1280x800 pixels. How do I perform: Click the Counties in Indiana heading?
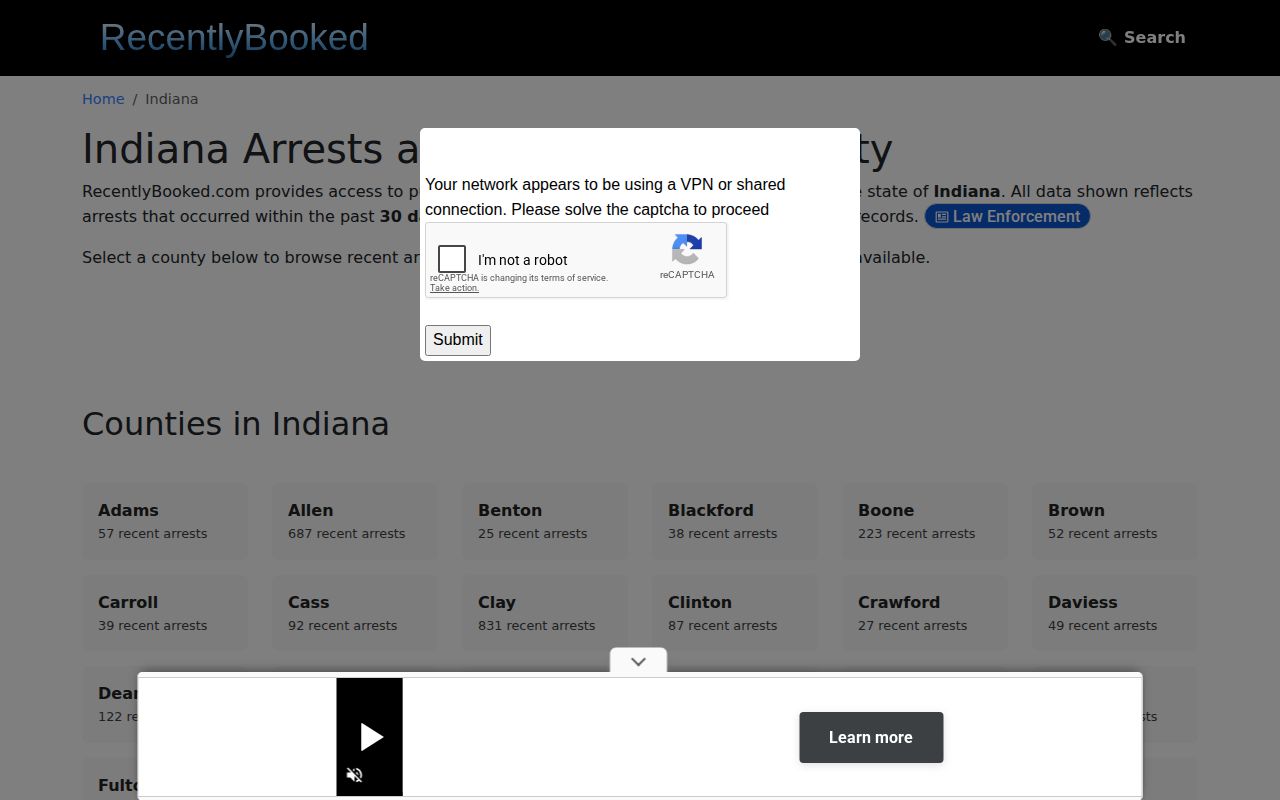(235, 424)
